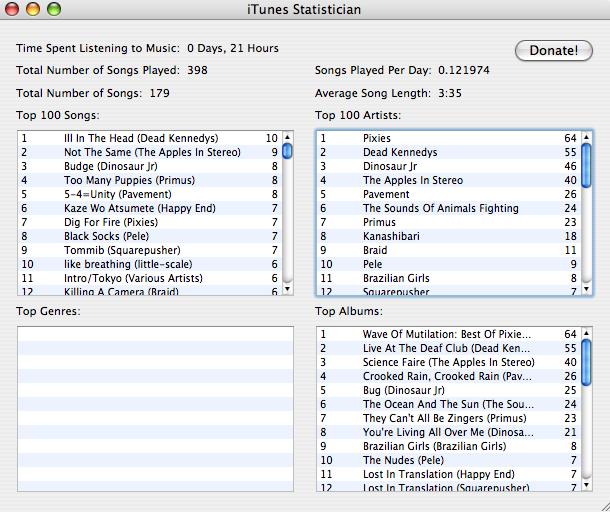The image size is (610, 512).
Task: Click the scroll up arrow in Top 100 Artists list
Action: pyautogui.click(x=586, y=137)
